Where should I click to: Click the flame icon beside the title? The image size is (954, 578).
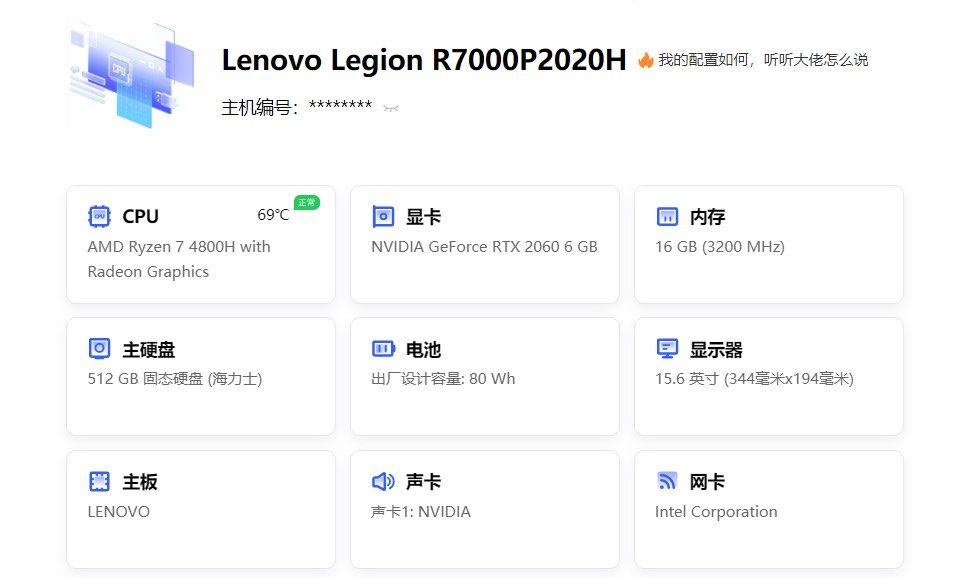tap(645, 59)
